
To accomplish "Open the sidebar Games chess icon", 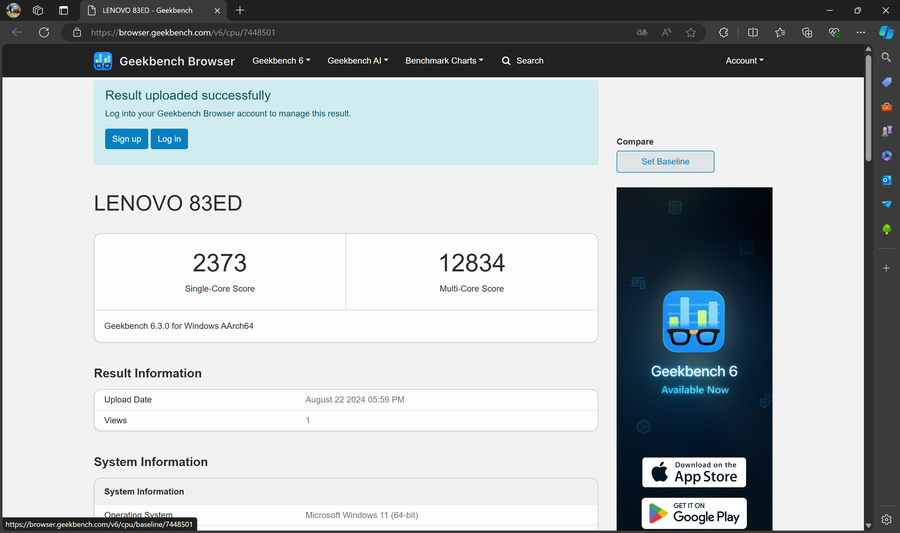I will pyautogui.click(x=886, y=131).
